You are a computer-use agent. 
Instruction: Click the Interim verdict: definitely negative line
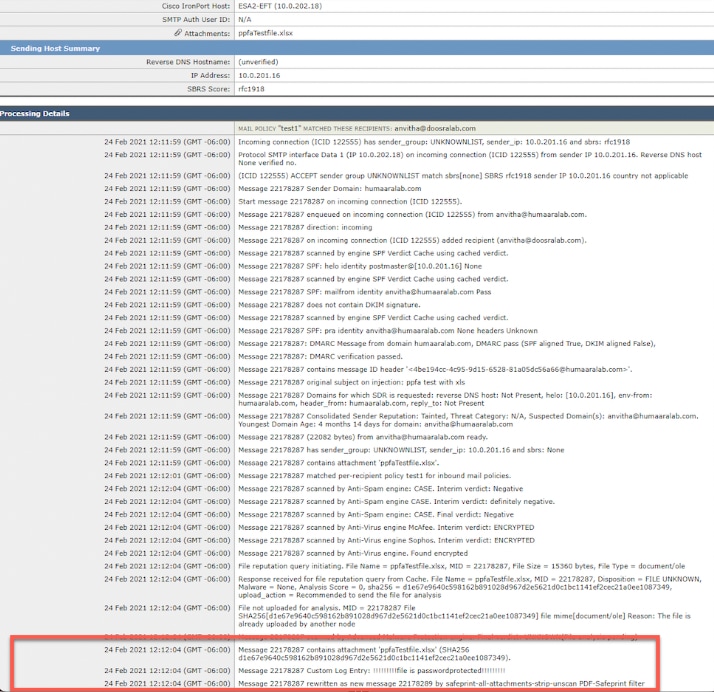(397, 502)
